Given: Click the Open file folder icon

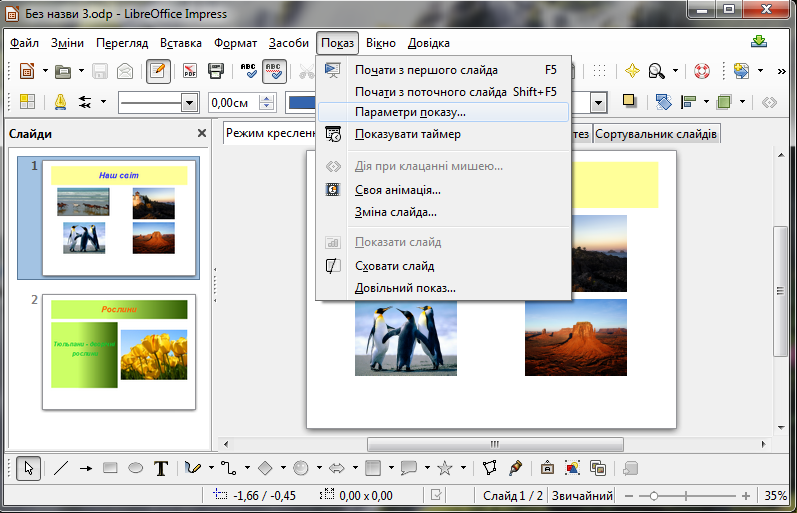Looking at the screenshot, I should click(x=63, y=71).
